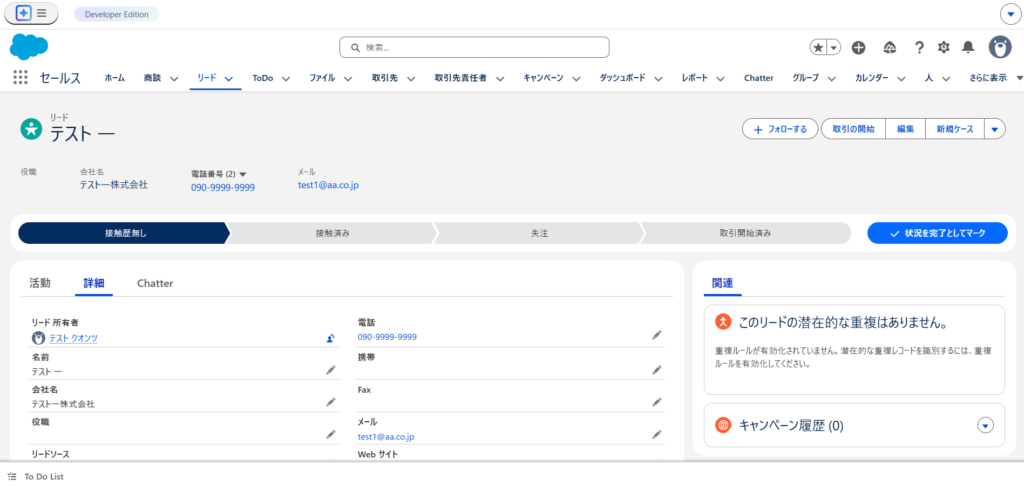
Task: Open the more actions dropdown beside 新規ケース
Action: point(994,129)
